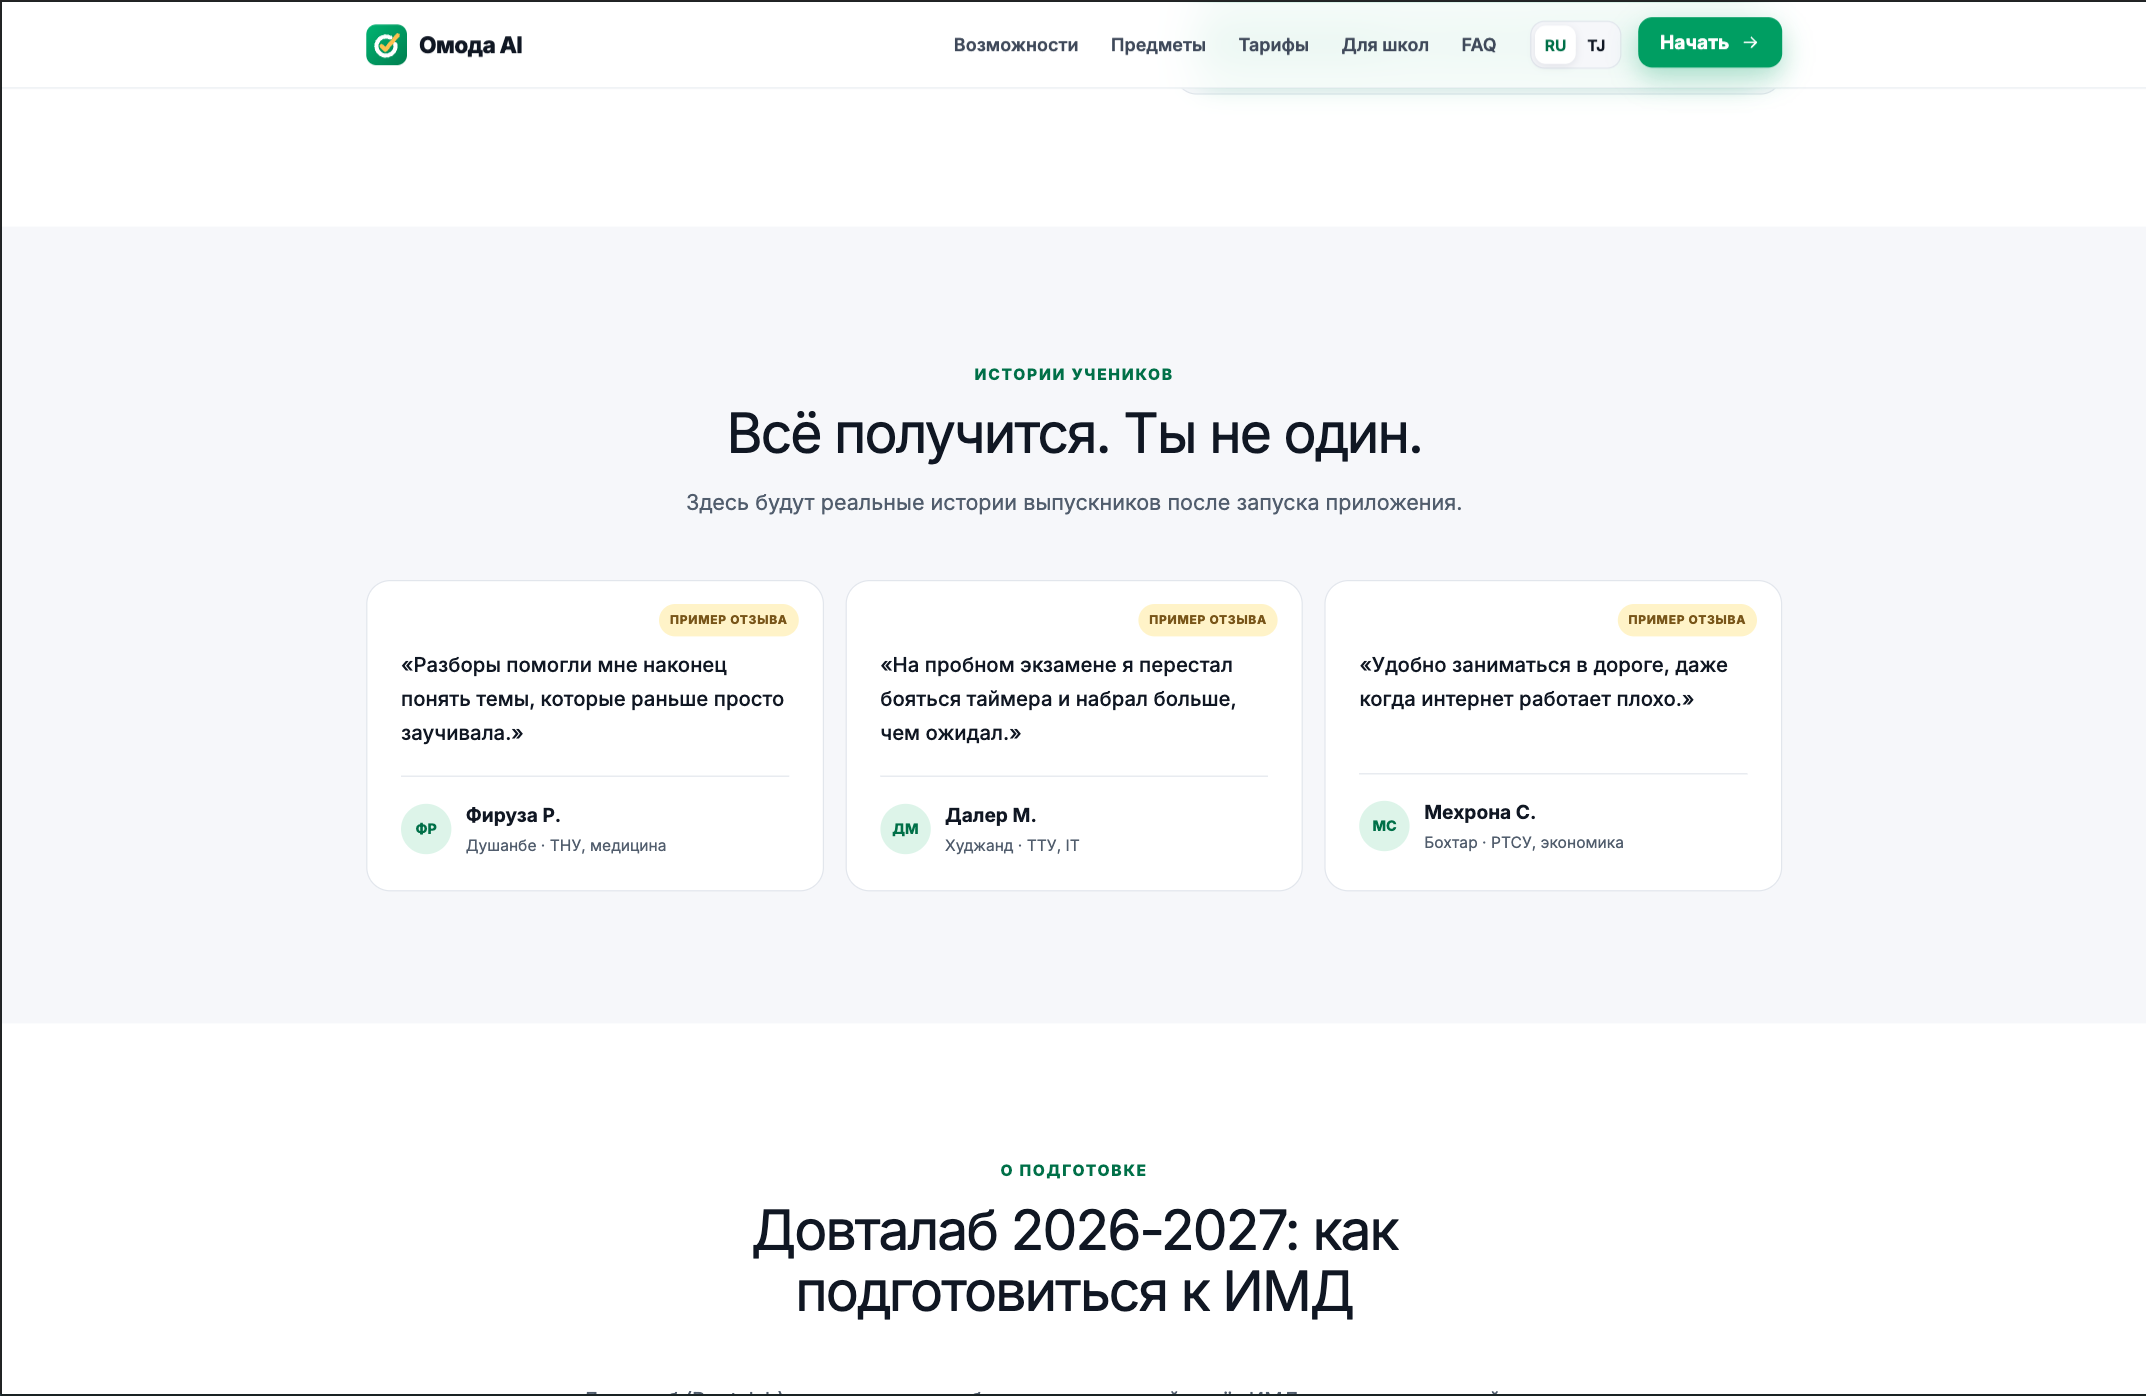Click the arrow icon in Начать button
This screenshot has height=1396, width=2146.
coord(1750,43)
